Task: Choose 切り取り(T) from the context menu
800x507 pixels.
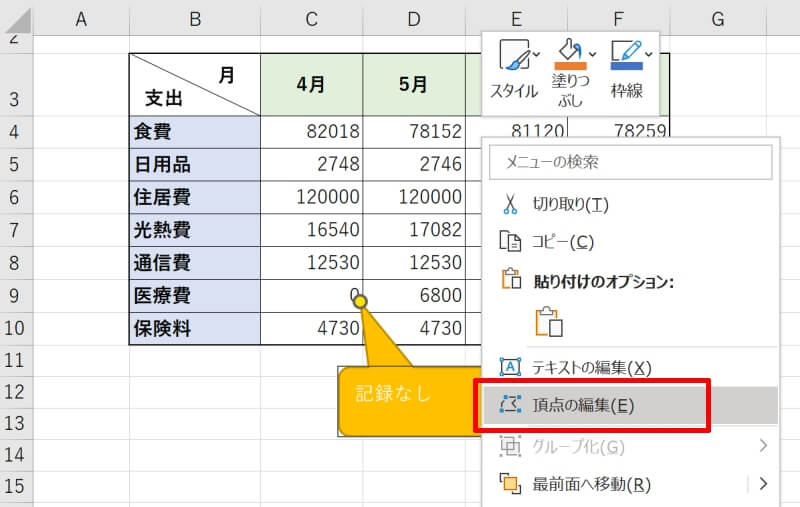Action: point(631,204)
